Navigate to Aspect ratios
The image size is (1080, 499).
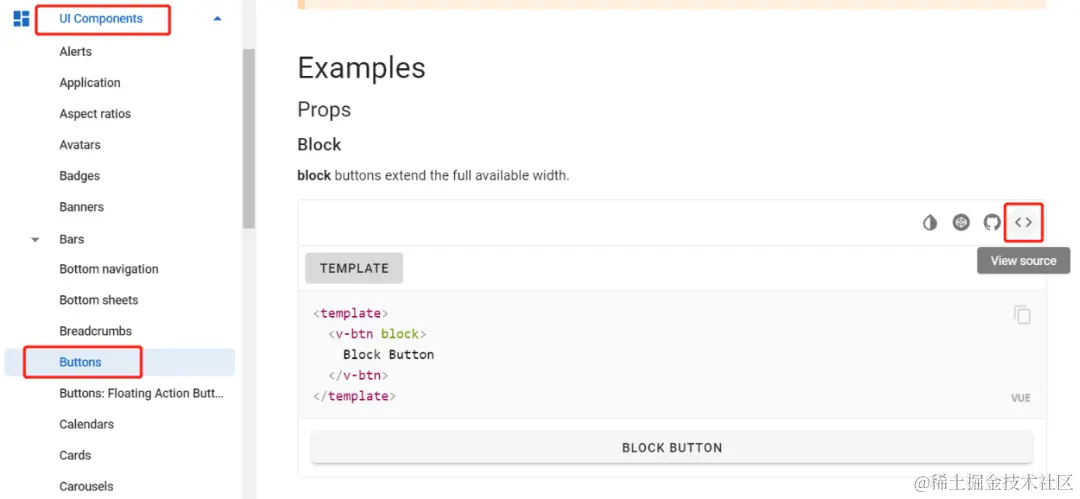(95, 114)
